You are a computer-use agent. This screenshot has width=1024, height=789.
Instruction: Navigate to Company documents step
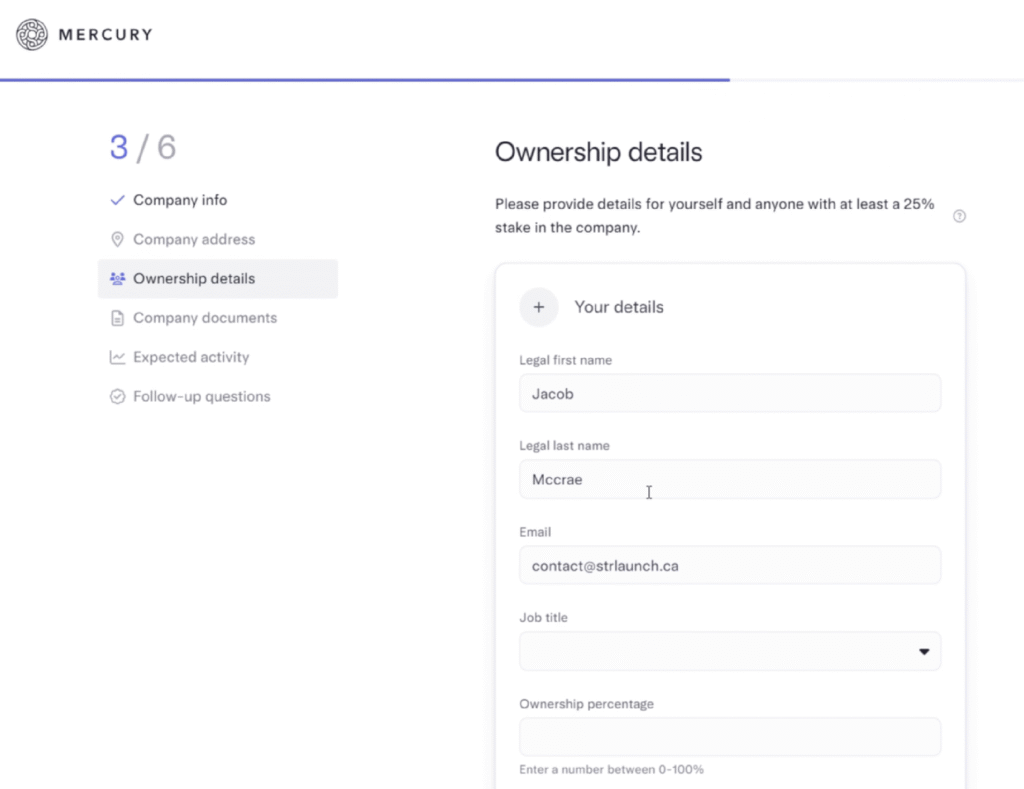click(205, 318)
